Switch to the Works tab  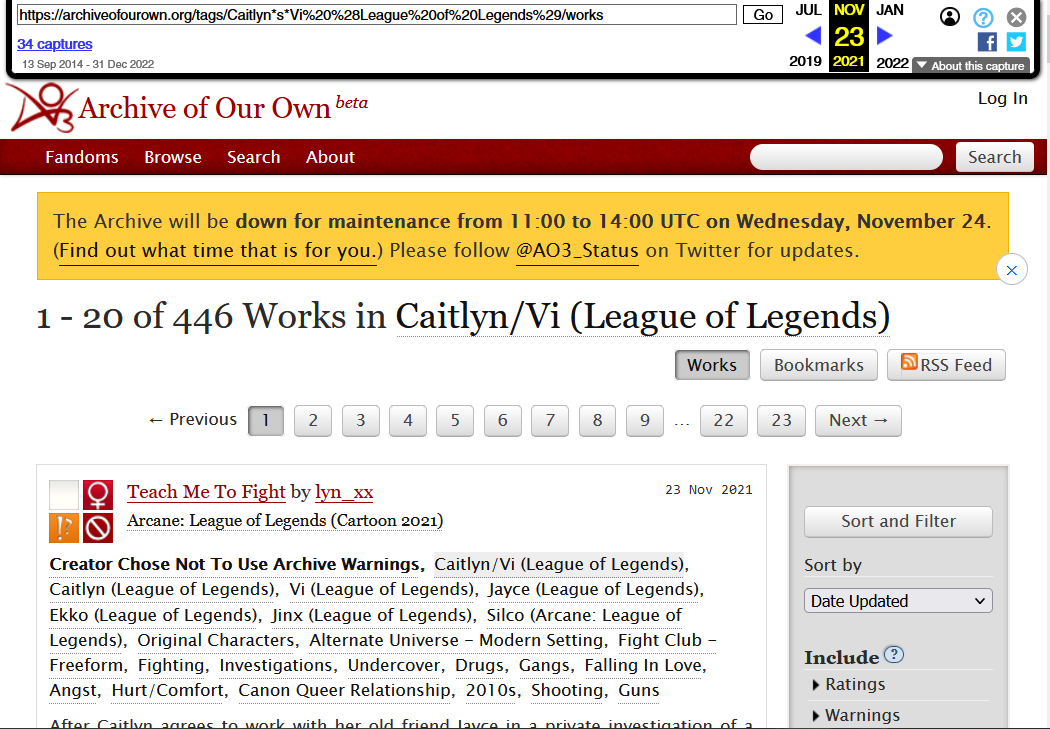click(x=712, y=365)
